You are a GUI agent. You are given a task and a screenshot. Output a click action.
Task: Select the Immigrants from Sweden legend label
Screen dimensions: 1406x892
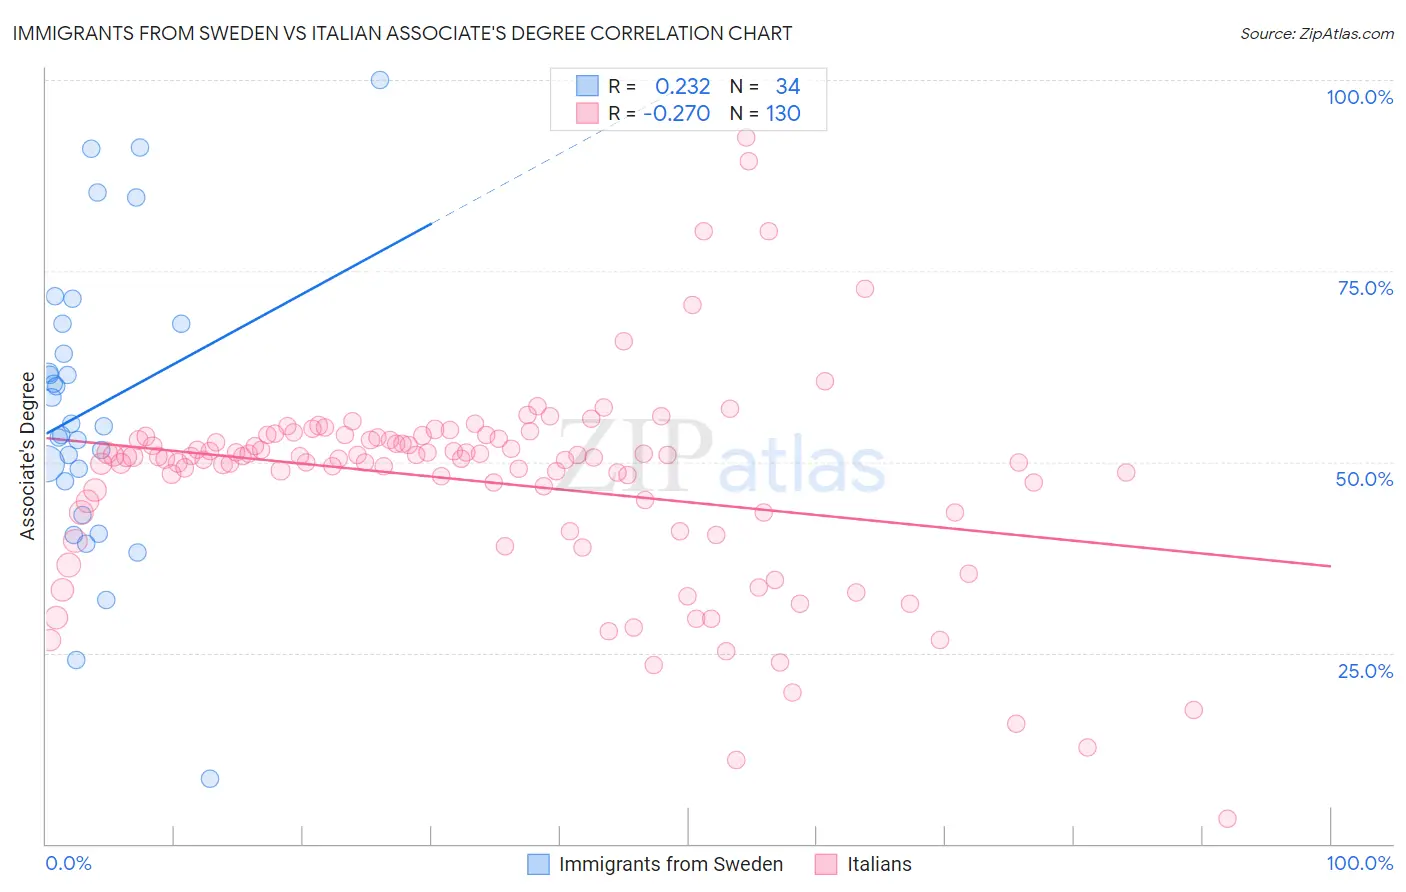671,864
